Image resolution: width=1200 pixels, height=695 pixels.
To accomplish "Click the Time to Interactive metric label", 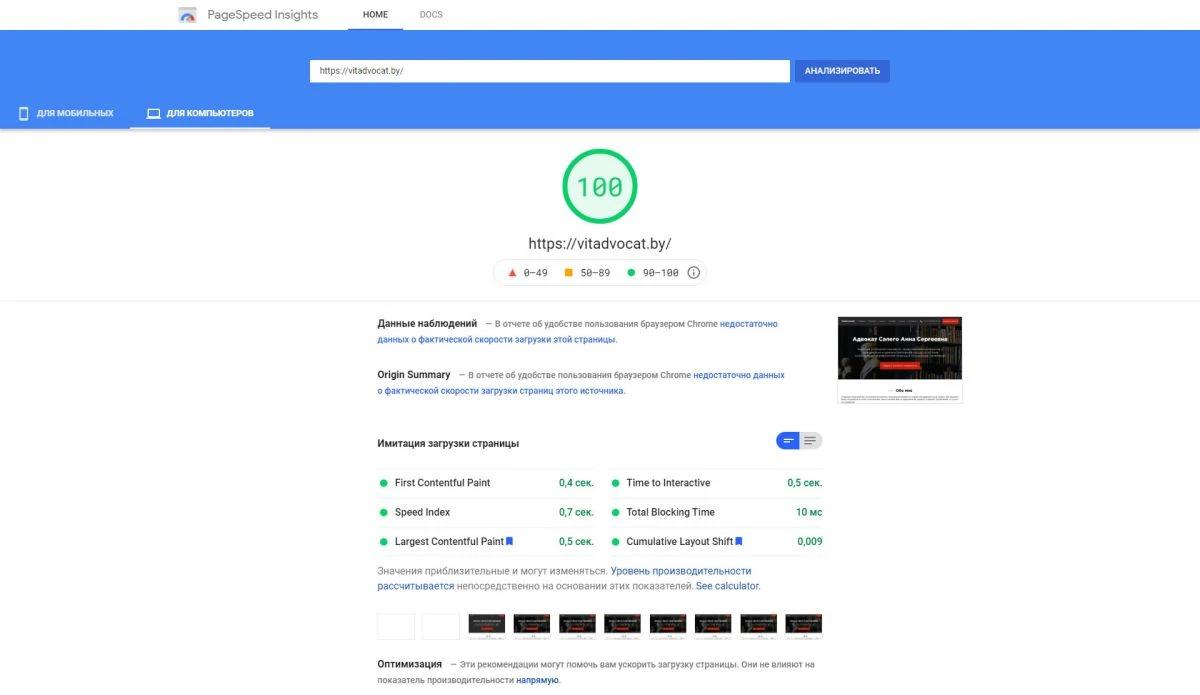I will 668,483.
